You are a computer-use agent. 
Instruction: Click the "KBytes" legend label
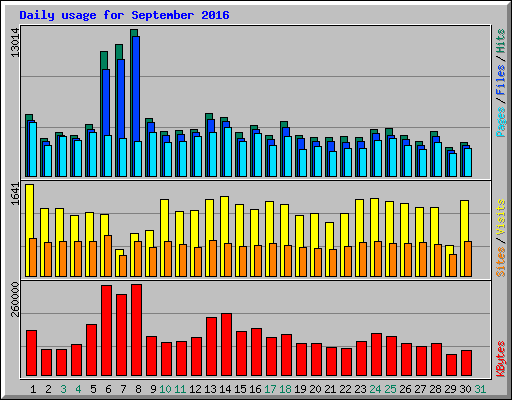click(x=501, y=359)
